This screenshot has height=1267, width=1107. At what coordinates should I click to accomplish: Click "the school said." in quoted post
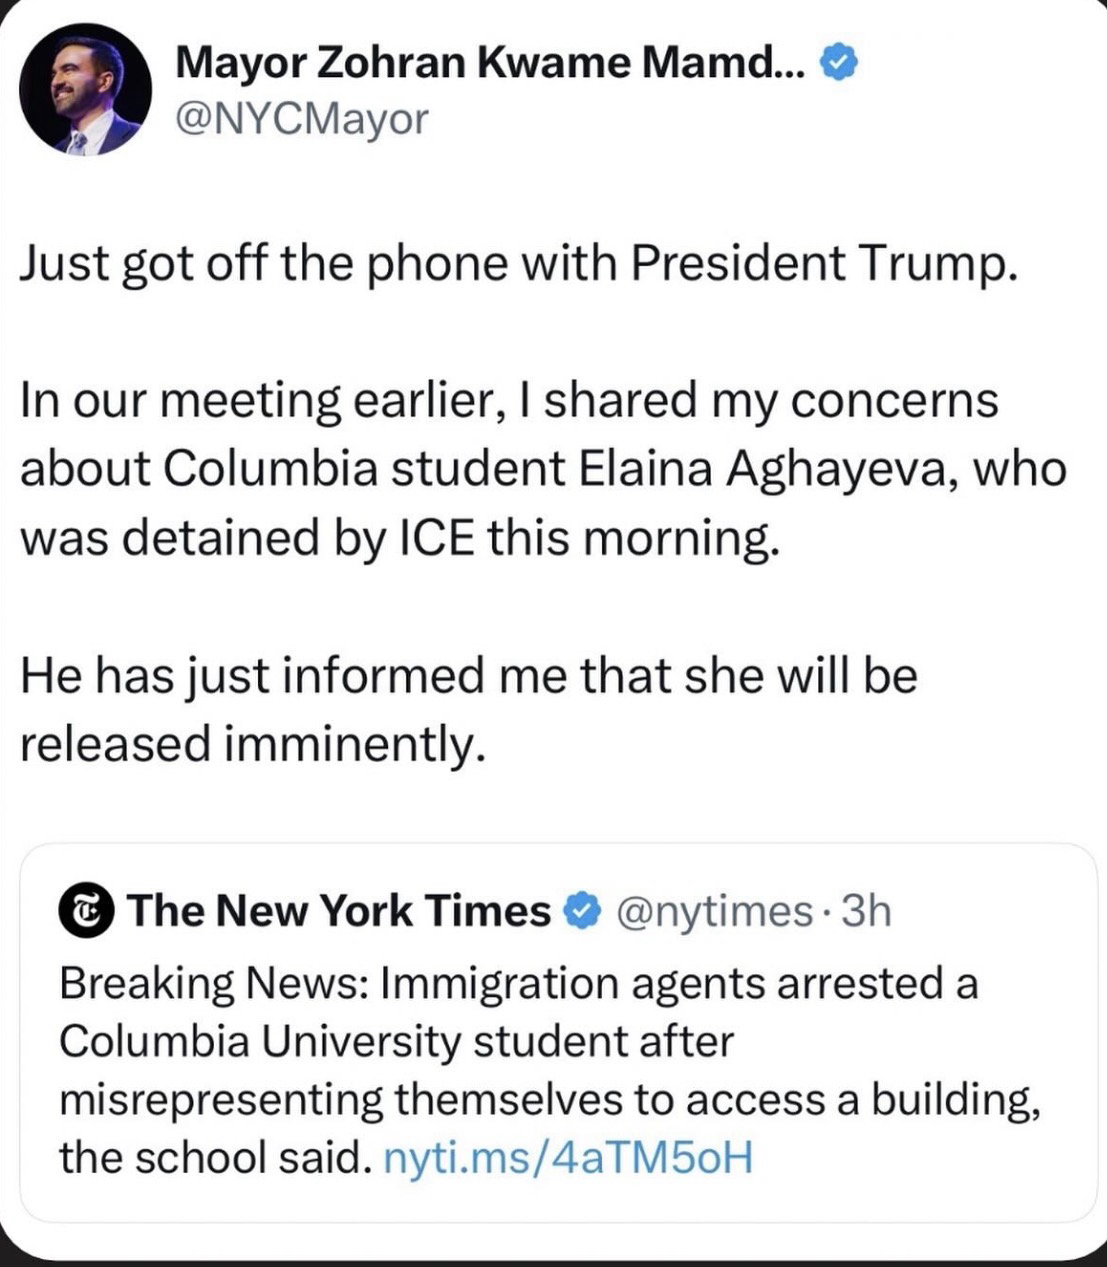(214, 1158)
